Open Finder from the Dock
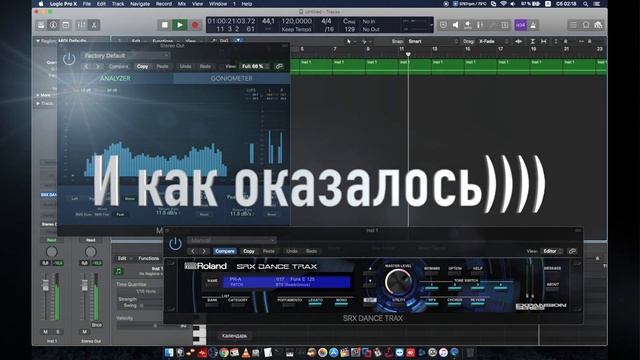This screenshot has width=640, height=360. pyautogui.click(x=169, y=352)
